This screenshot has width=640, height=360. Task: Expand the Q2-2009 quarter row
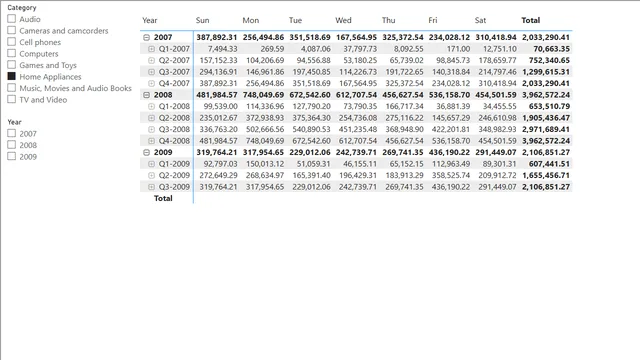151,175
